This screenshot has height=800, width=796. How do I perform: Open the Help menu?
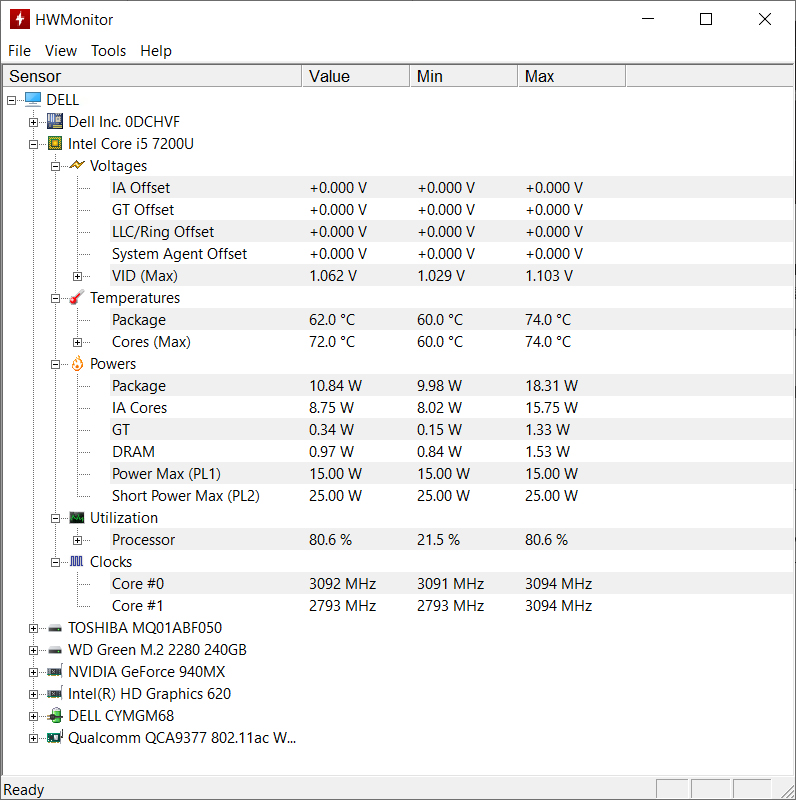(x=156, y=51)
